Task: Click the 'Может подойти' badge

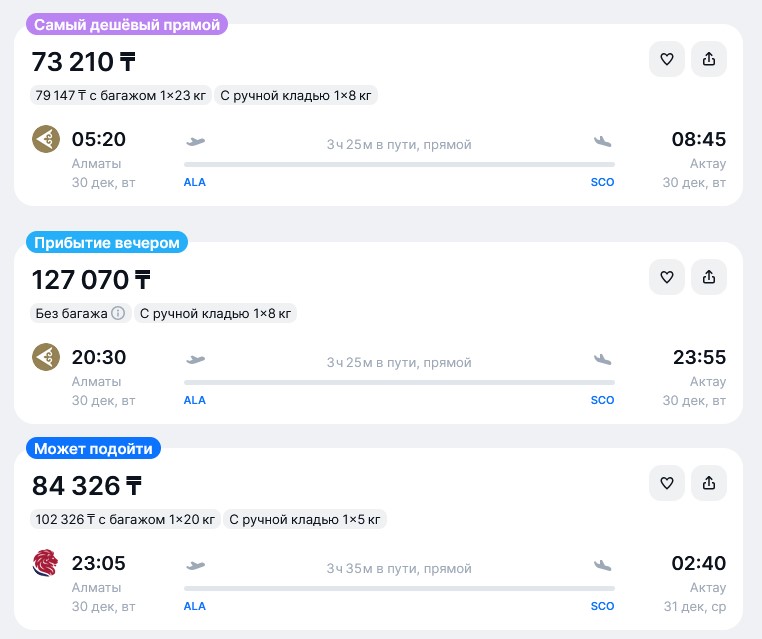Action: (94, 449)
